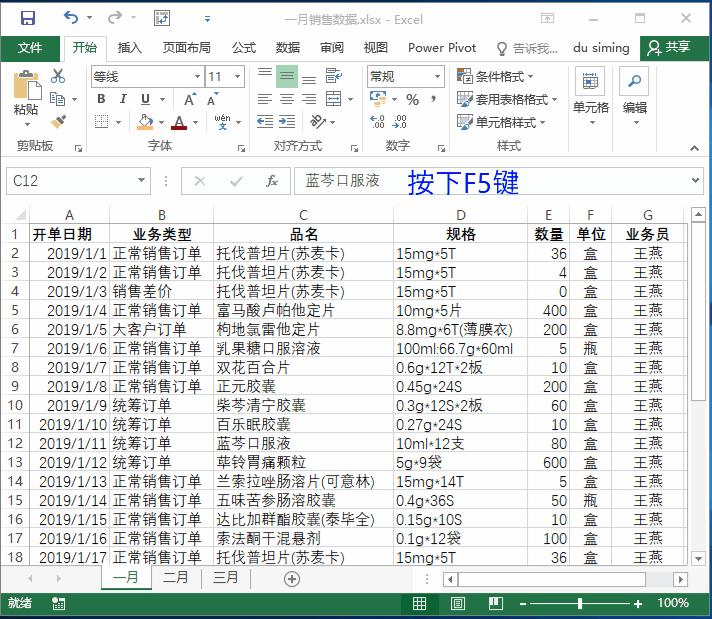The image size is (712, 619).
Task: Switch to the 二月 sheet tab
Action: tap(176, 578)
